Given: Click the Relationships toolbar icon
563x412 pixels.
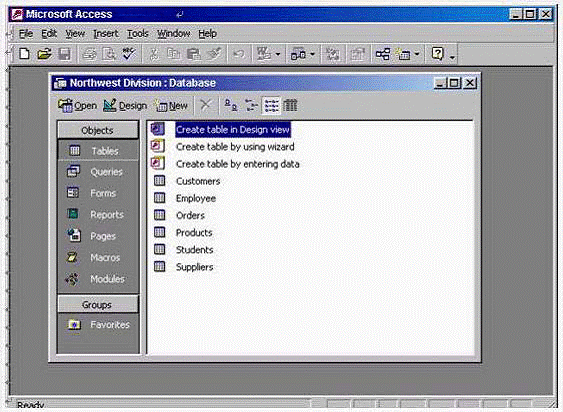Looking at the screenshot, I should click(x=383, y=54).
